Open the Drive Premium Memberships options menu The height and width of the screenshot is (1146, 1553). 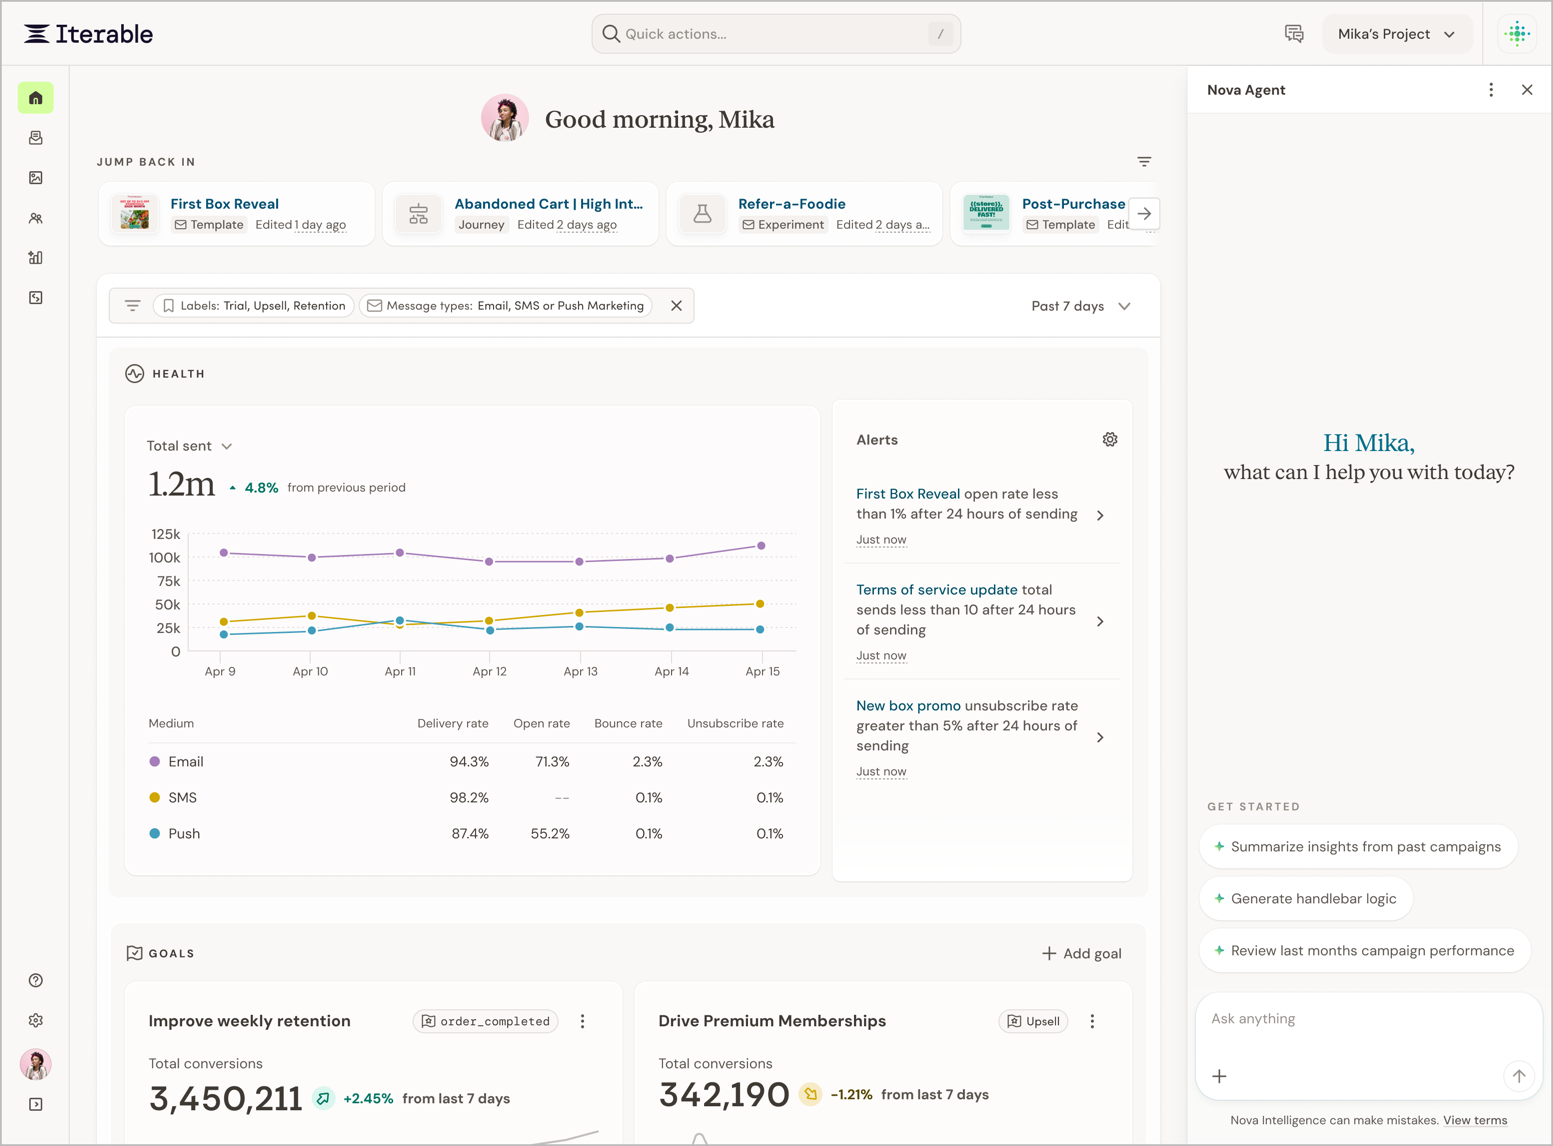tap(1092, 1021)
